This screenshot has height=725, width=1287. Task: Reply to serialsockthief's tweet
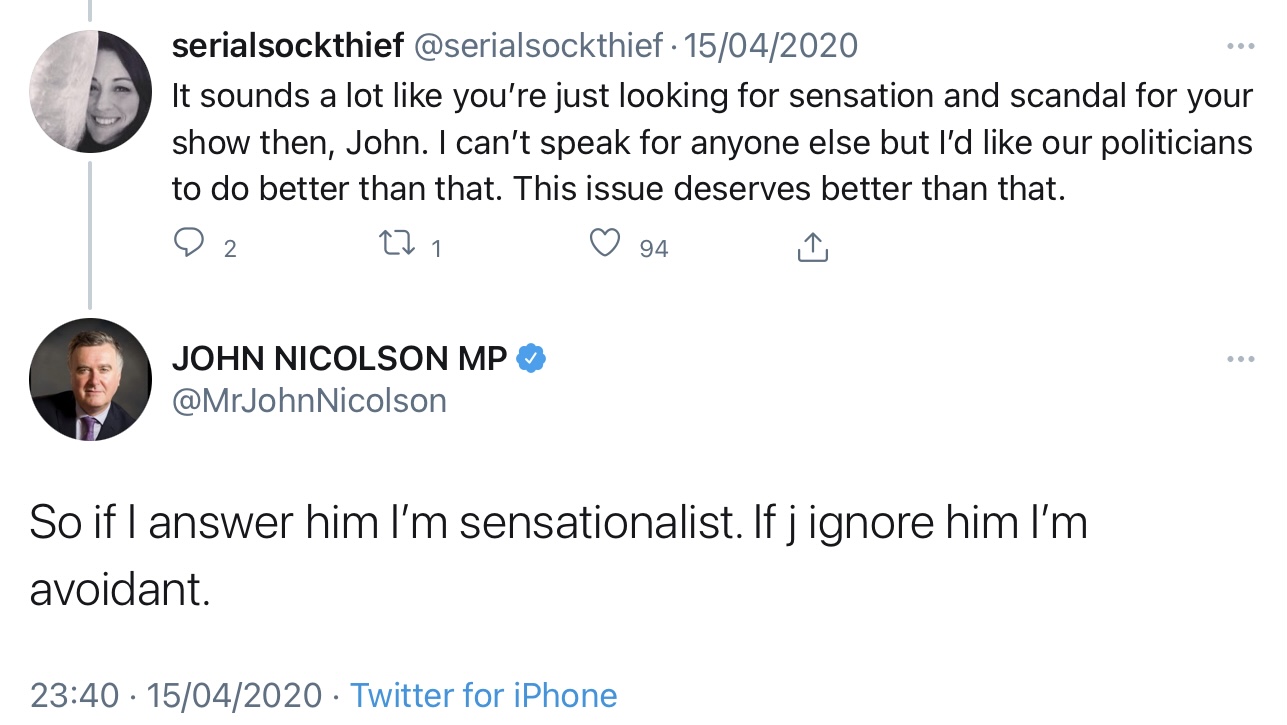pos(189,243)
